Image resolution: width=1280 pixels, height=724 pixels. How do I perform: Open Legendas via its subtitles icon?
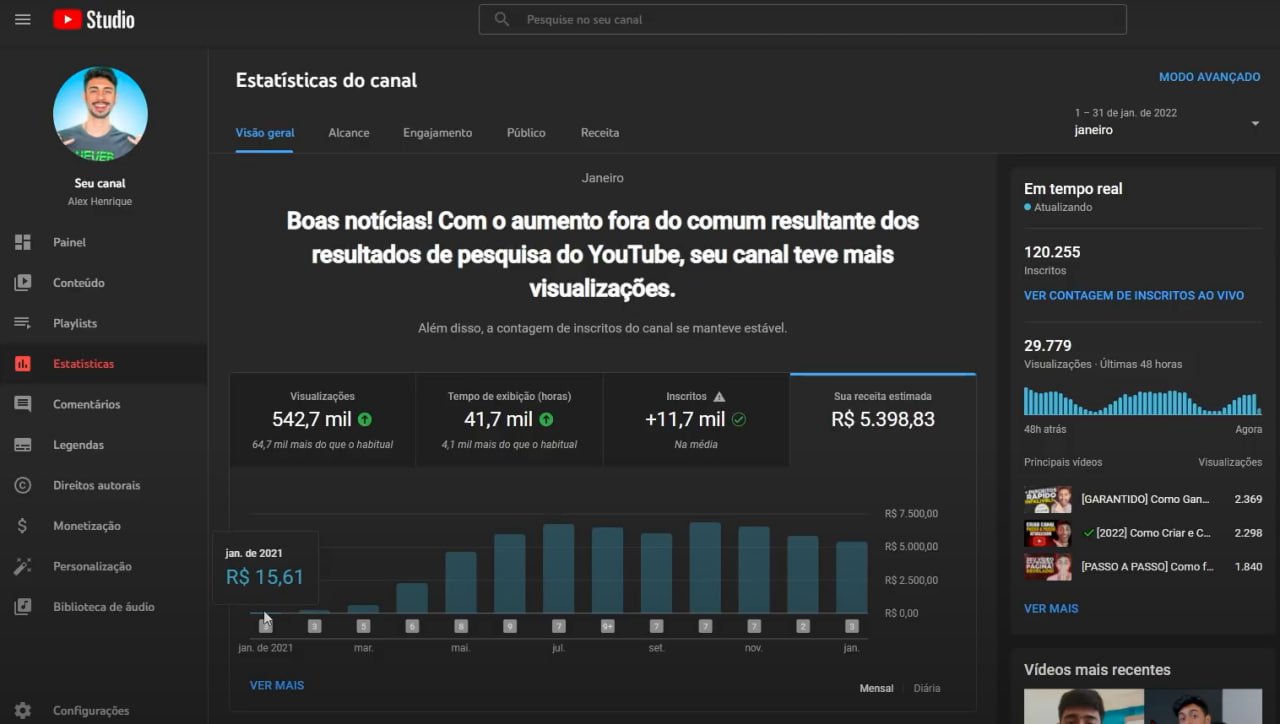[23, 445]
